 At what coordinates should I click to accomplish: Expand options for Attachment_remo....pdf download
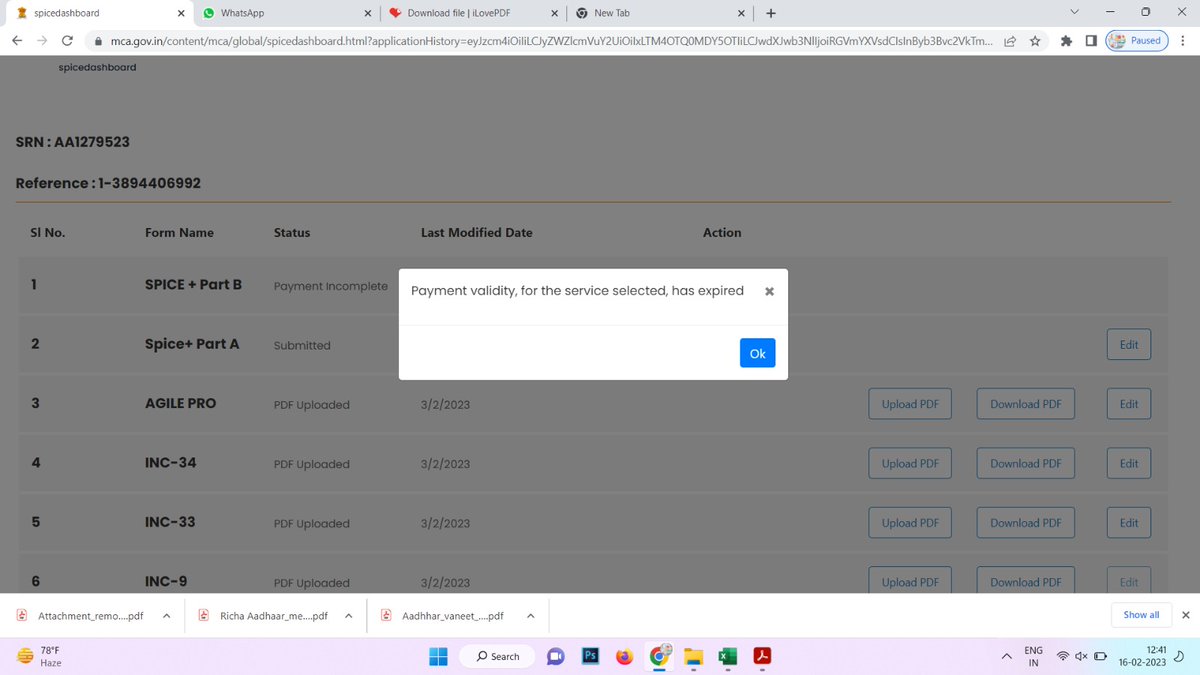tap(166, 615)
